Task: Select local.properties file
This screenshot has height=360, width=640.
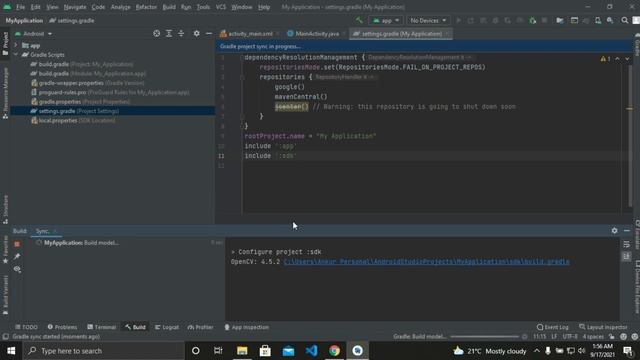Action: 73,120
